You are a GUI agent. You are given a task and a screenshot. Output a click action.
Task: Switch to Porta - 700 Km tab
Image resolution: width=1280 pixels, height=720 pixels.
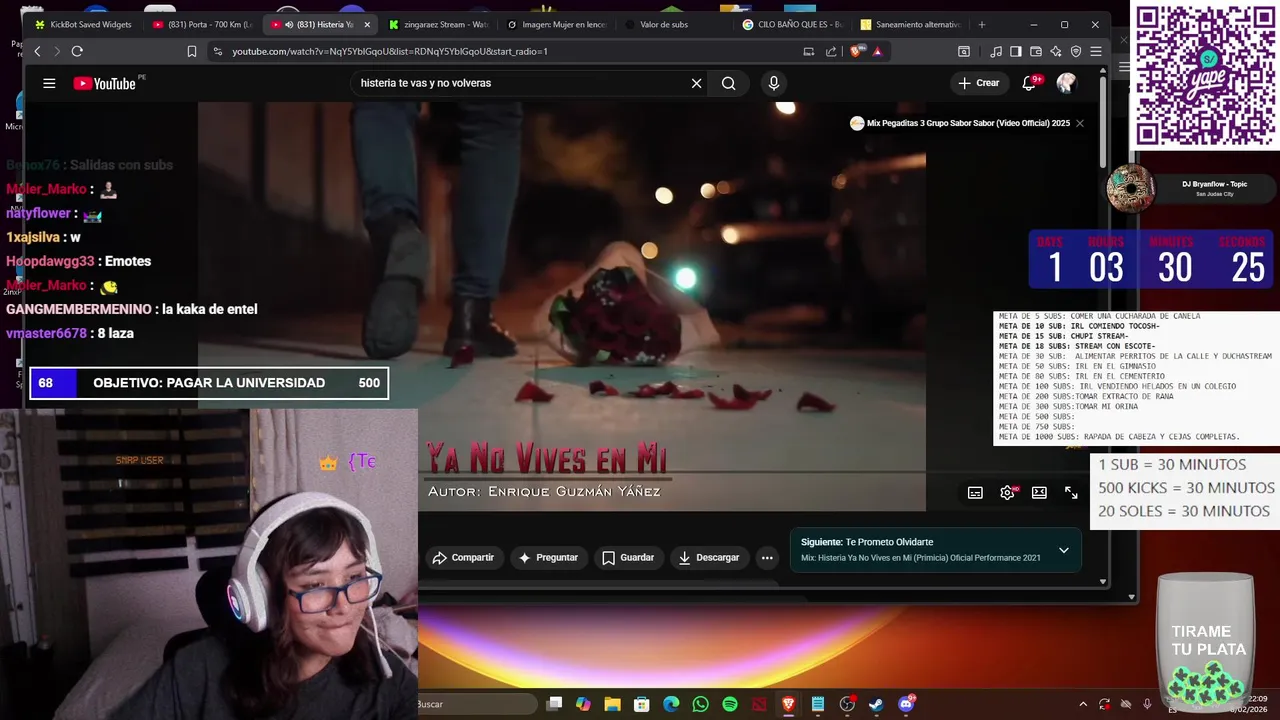tap(201, 24)
